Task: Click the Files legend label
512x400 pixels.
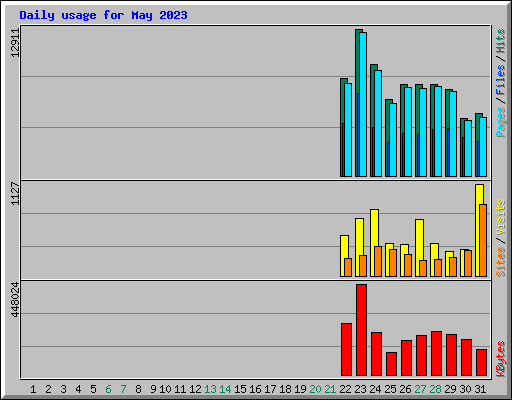Action: [501, 80]
